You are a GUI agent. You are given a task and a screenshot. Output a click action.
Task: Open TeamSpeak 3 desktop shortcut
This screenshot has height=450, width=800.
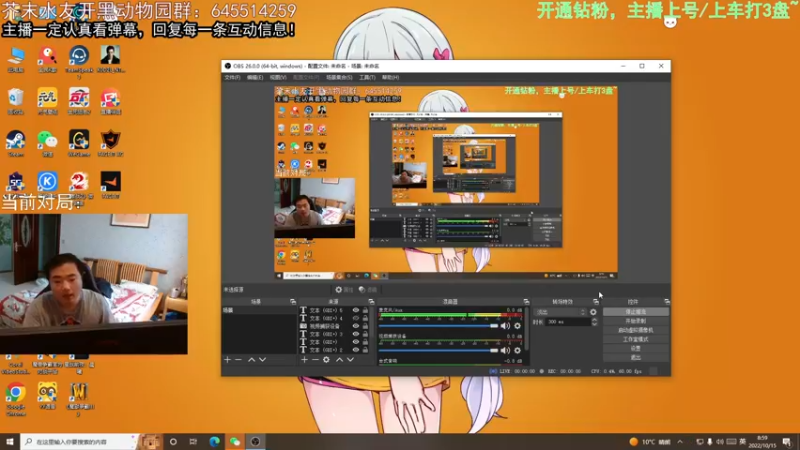pos(79,62)
